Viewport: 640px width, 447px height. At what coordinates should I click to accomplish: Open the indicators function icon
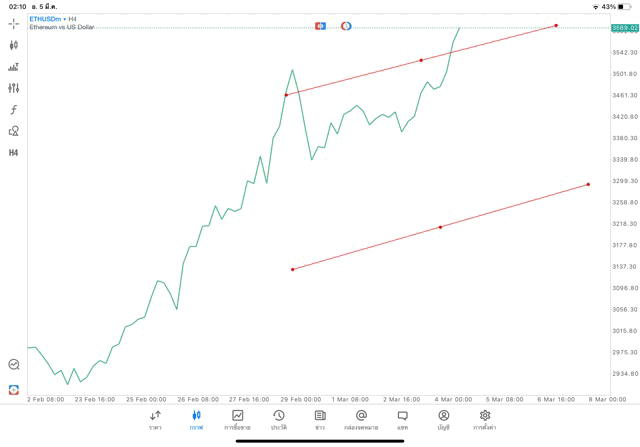13,110
